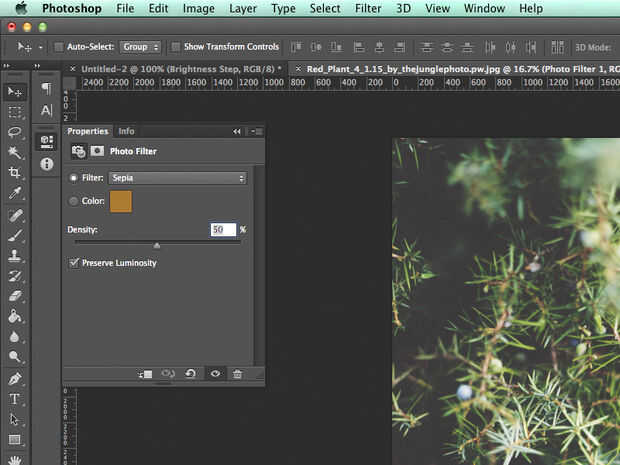Image resolution: width=620 pixels, height=465 pixels.
Task: Select the Eraser tool
Action: (15, 295)
